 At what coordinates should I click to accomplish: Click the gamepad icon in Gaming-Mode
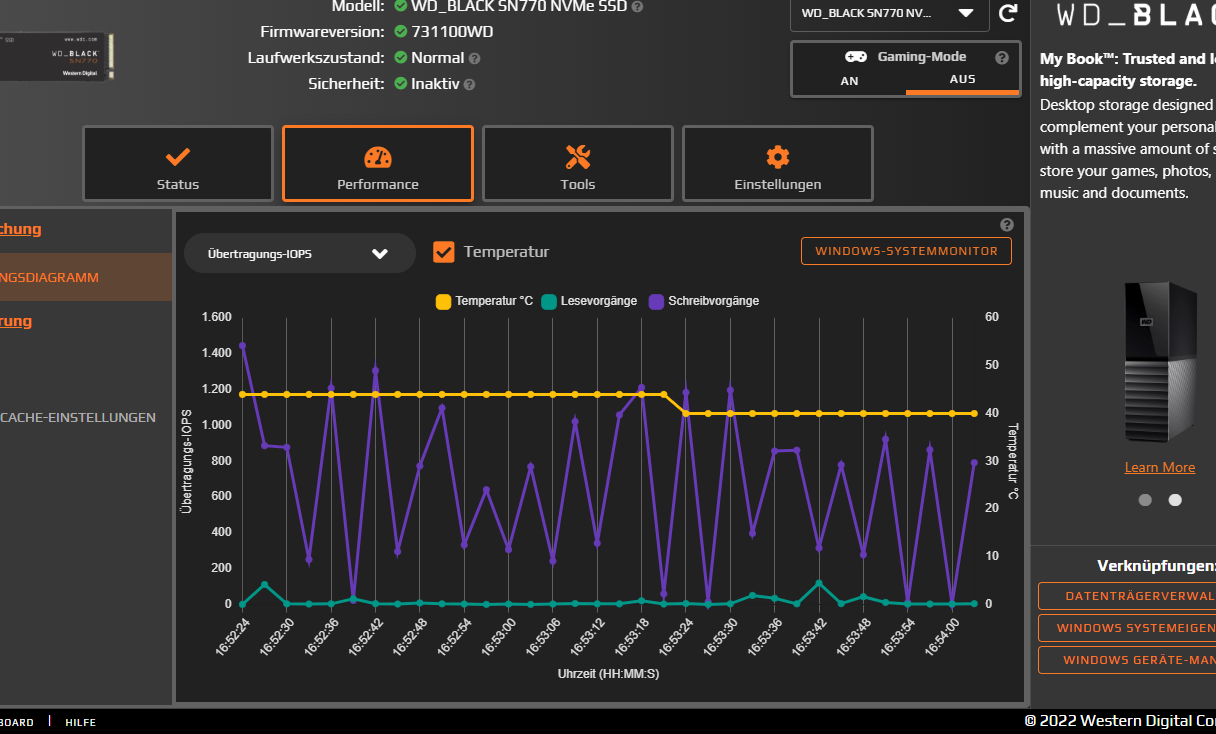tap(856, 57)
